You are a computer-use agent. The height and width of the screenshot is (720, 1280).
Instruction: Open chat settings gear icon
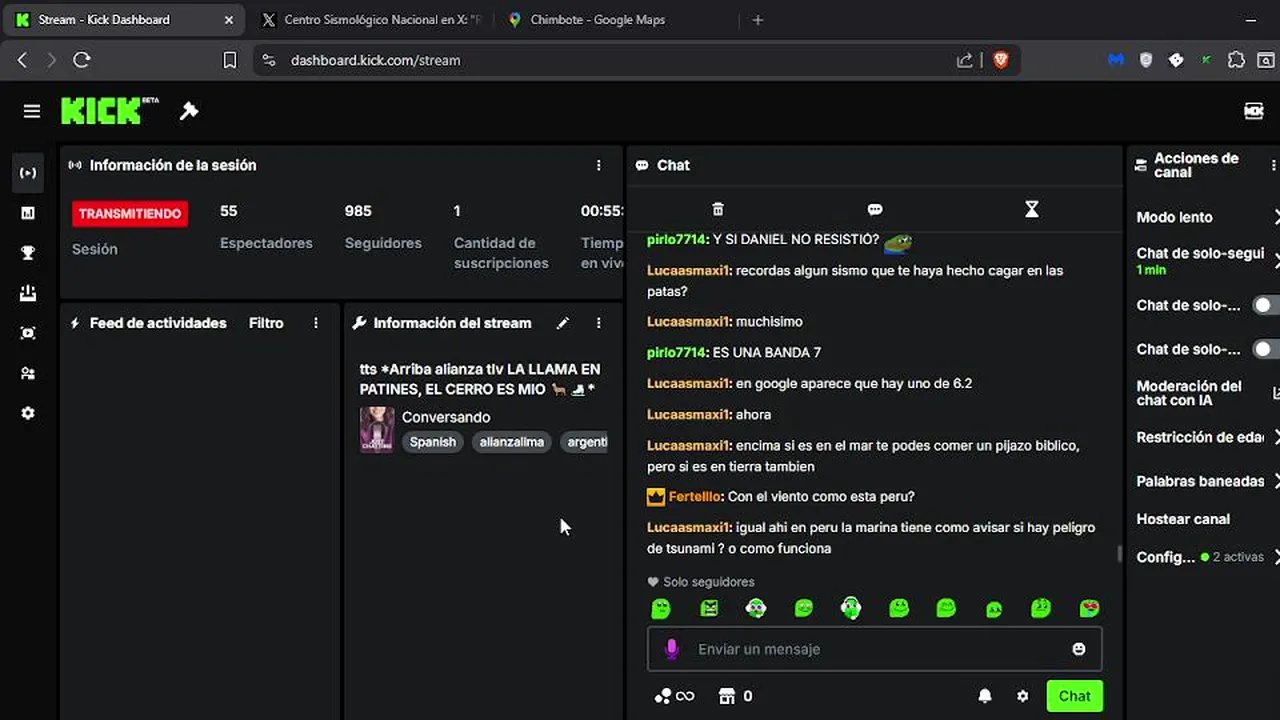coord(1022,696)
